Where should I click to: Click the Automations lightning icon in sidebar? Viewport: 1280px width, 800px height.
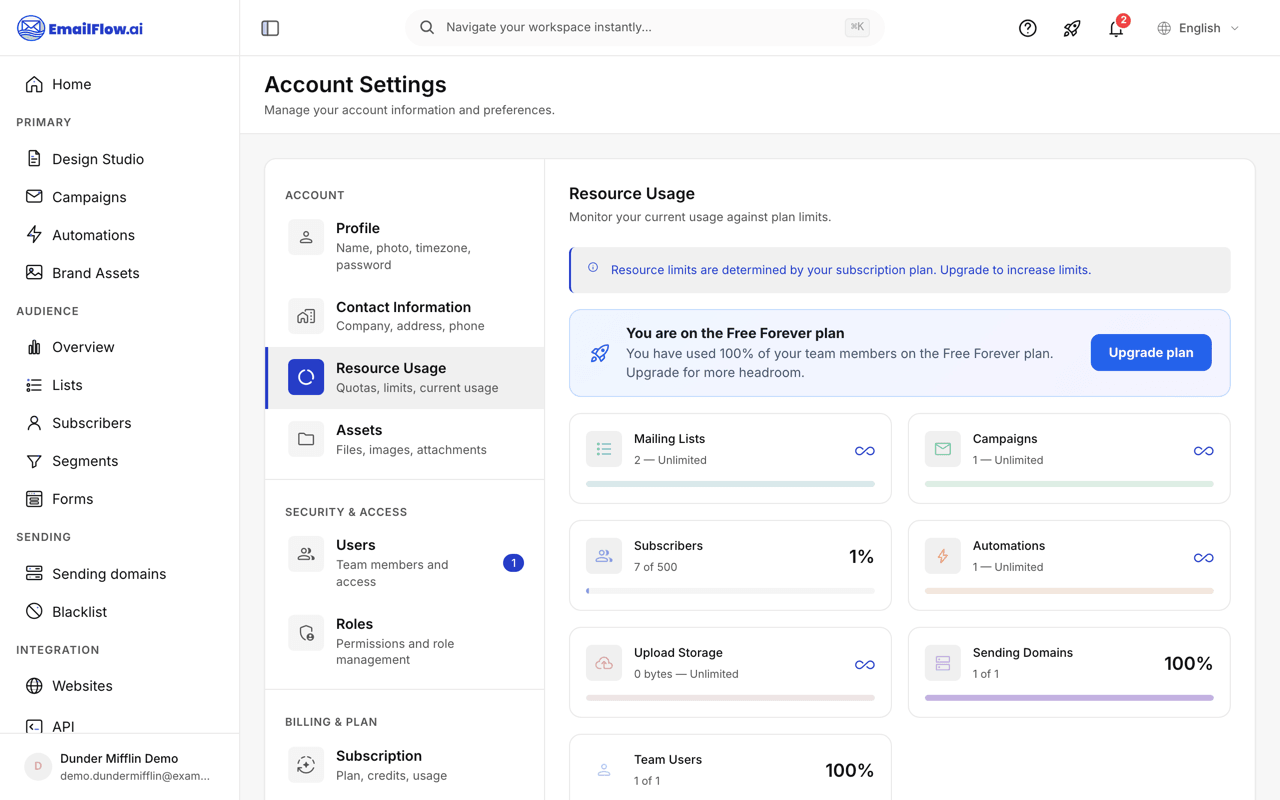(x=34, y=235)
